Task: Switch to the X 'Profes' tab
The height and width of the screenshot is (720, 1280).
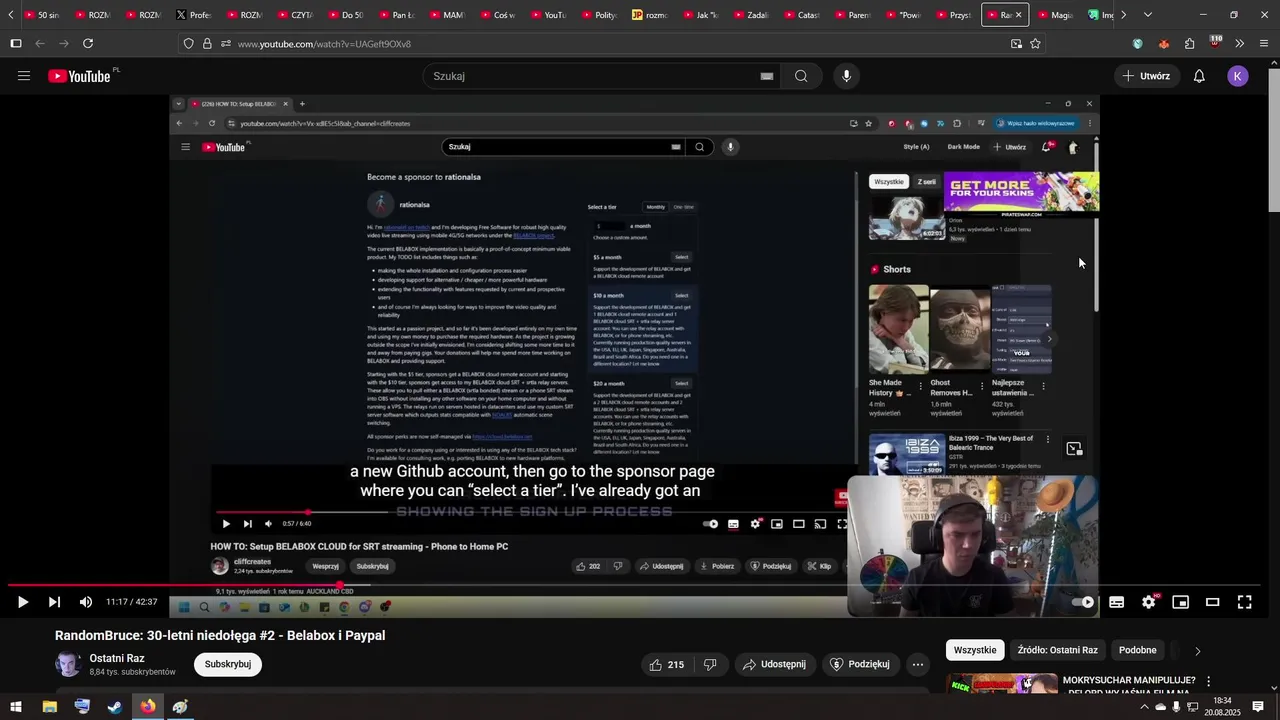Action: click(194, 15)
